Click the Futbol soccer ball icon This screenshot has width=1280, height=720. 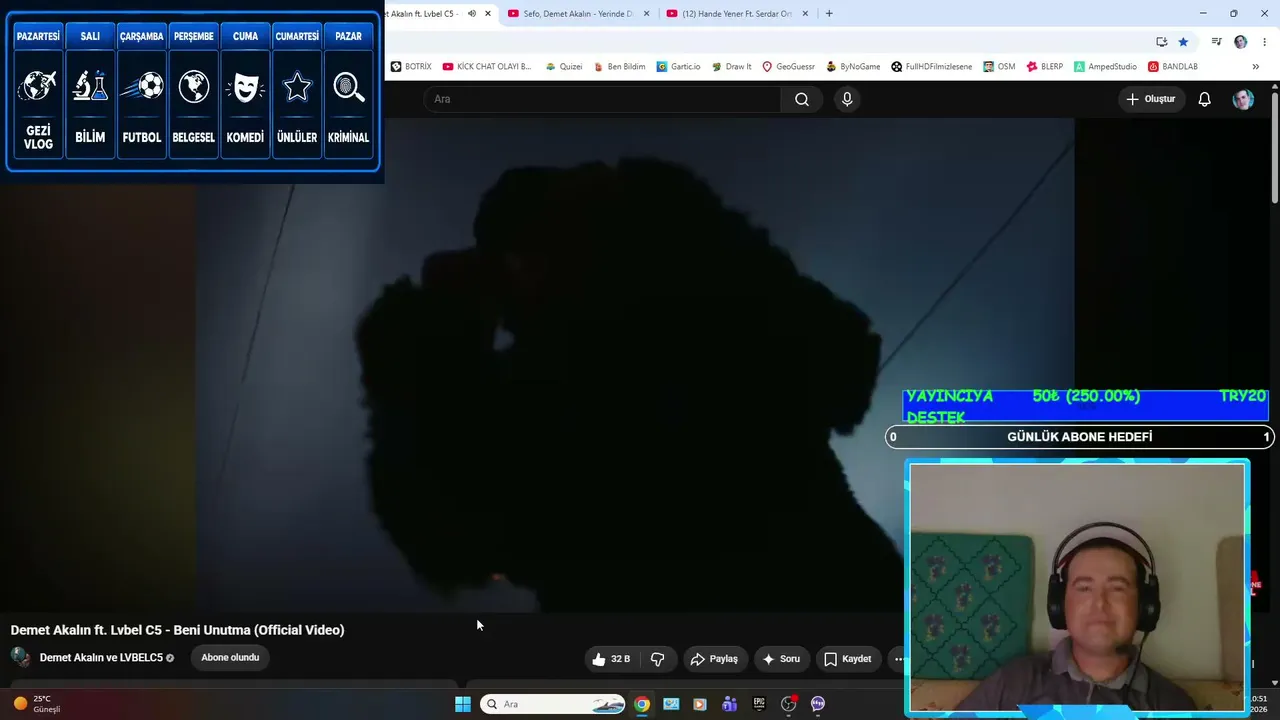point(142,87)
